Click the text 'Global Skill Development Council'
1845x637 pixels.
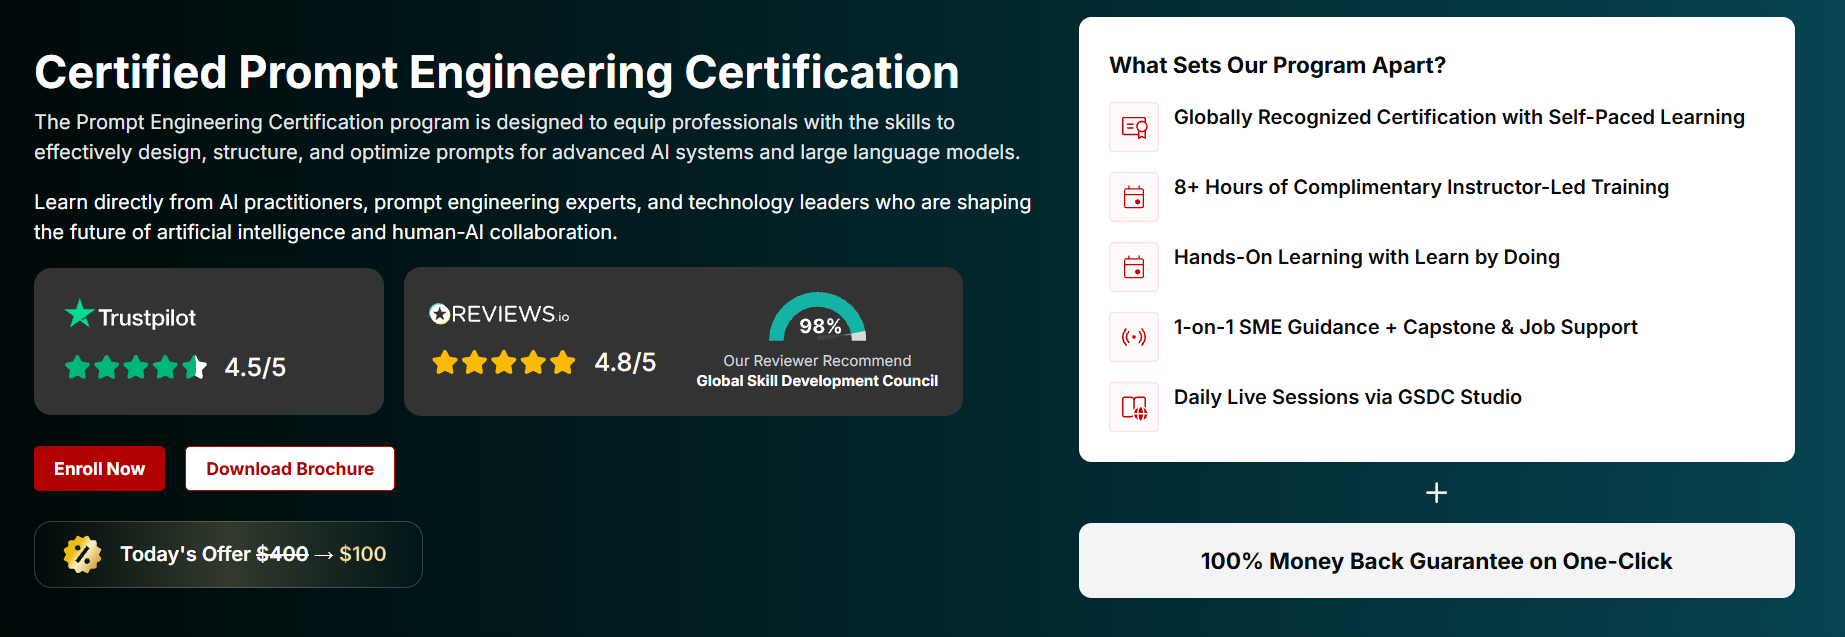pyautogui.click(x=817, y=381)
